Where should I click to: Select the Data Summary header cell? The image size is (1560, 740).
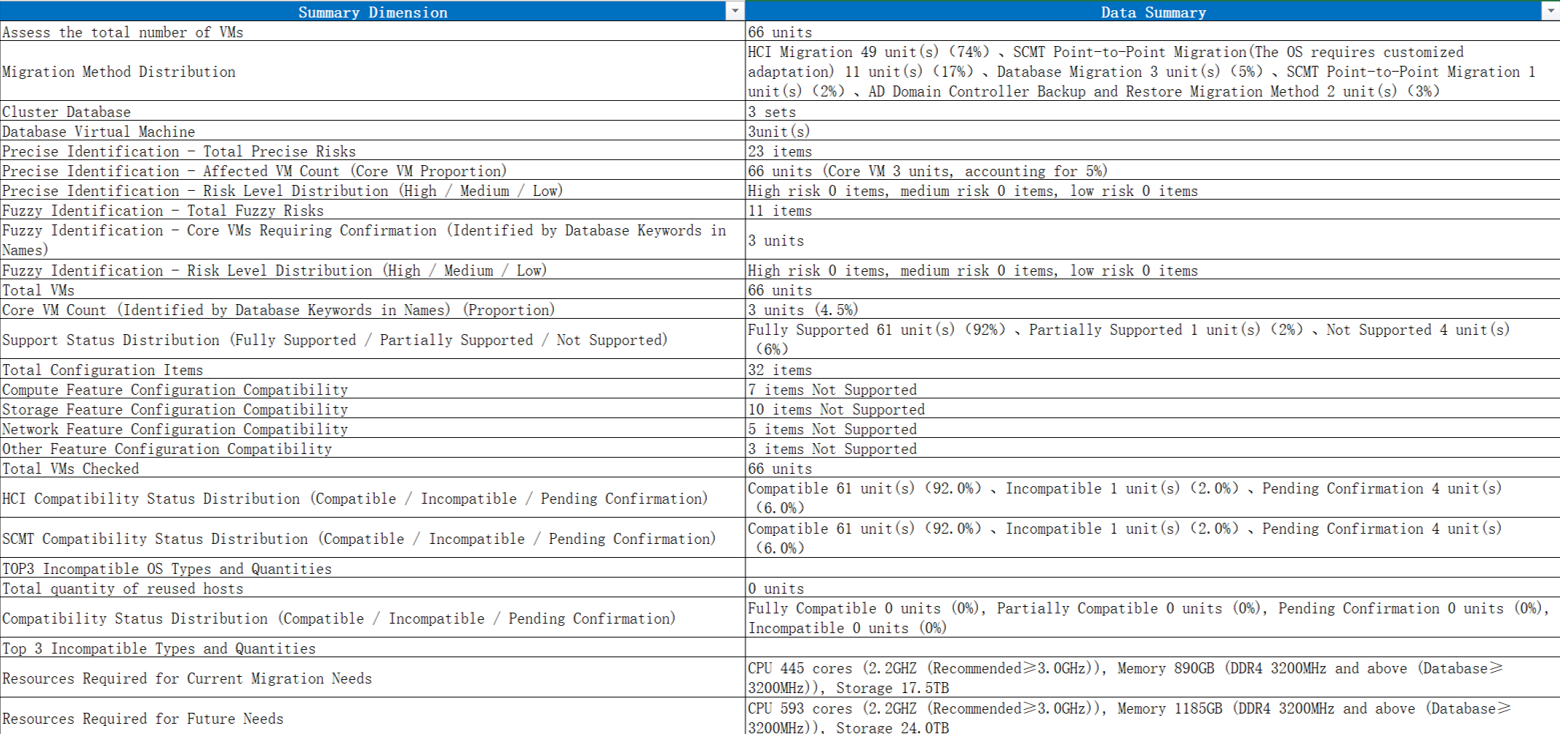point(1152,11)
